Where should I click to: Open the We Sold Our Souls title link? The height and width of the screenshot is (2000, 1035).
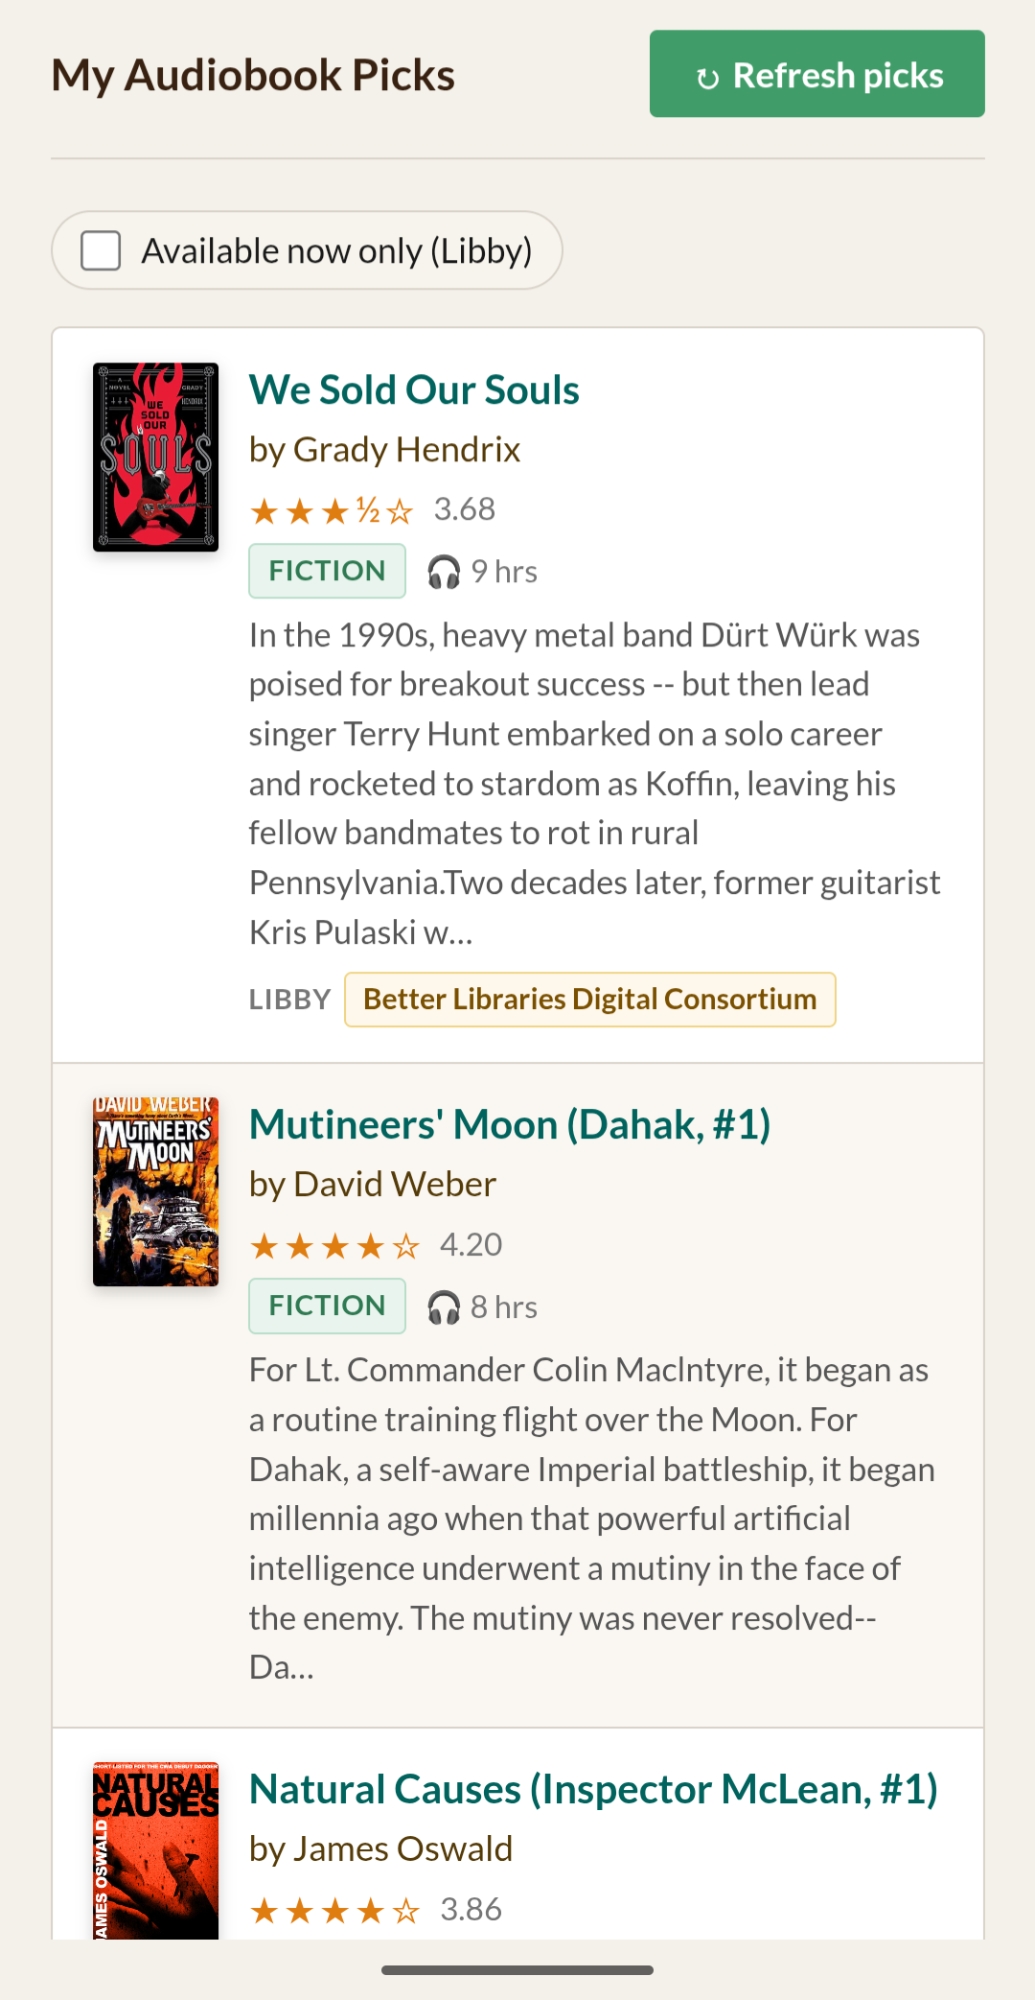414,390
